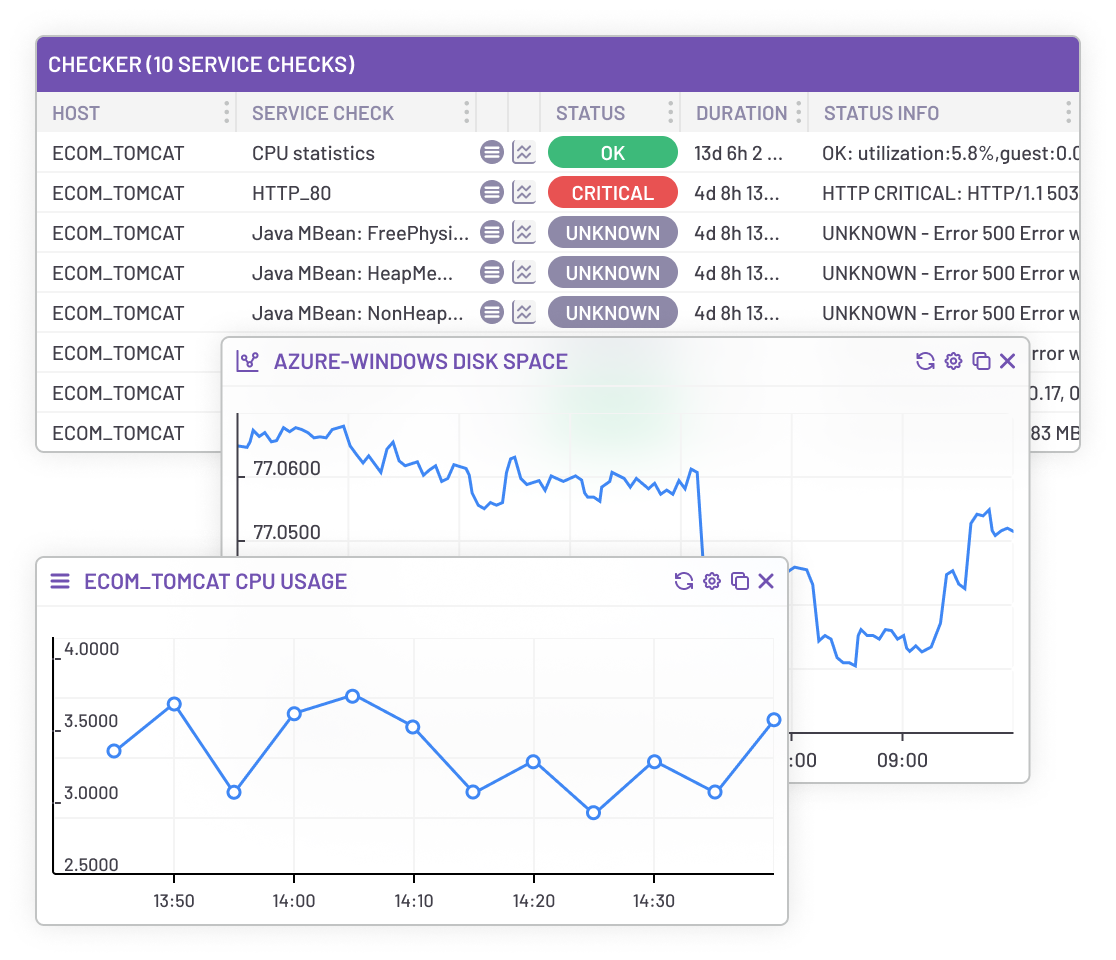Open the action menu for HTTP_80 service
This screenshot has height=960, width=1116.
pyautogui.click(x=491, y=192)
